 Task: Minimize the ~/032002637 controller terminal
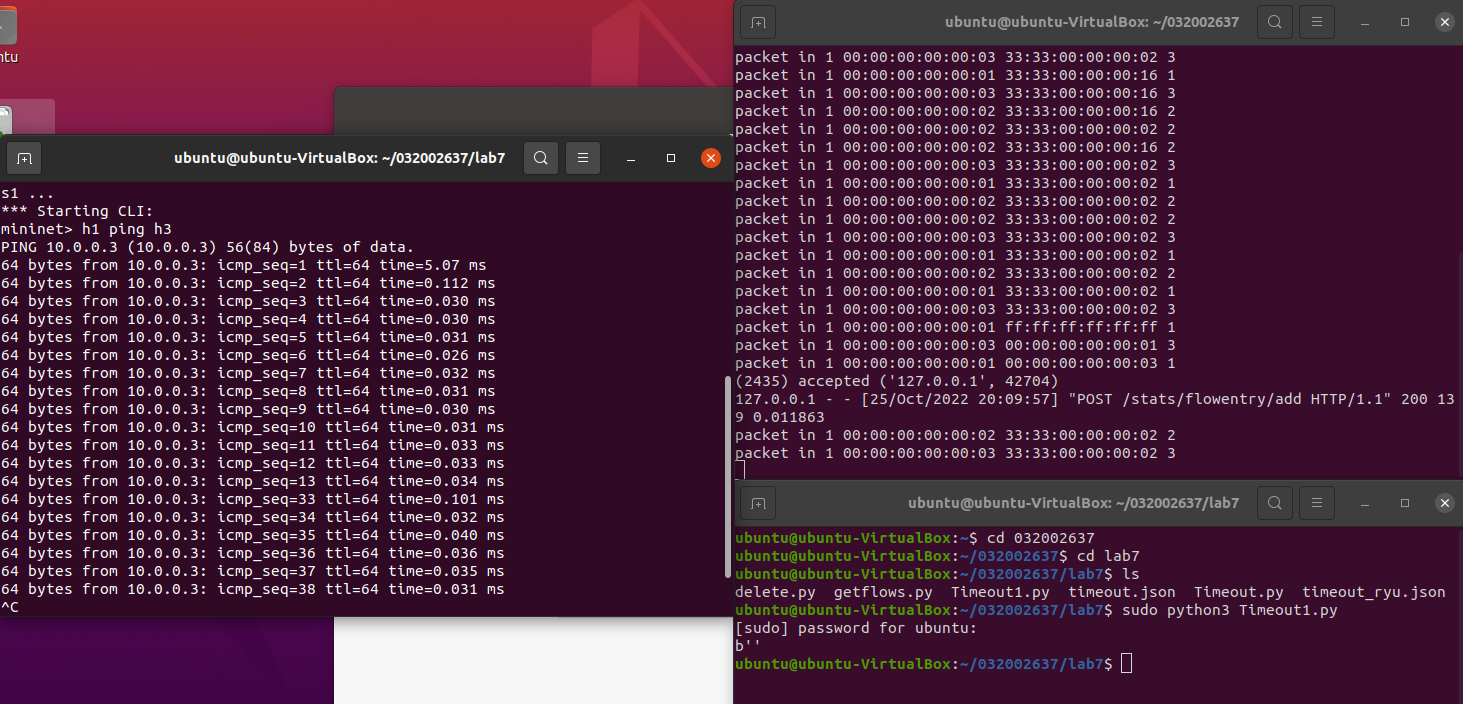coord(1365,21)
